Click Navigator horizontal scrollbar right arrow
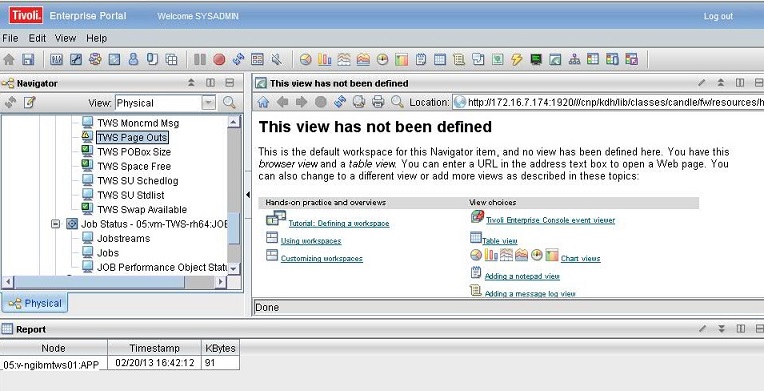This screenshot has height=391, width=764. (221, 282)
